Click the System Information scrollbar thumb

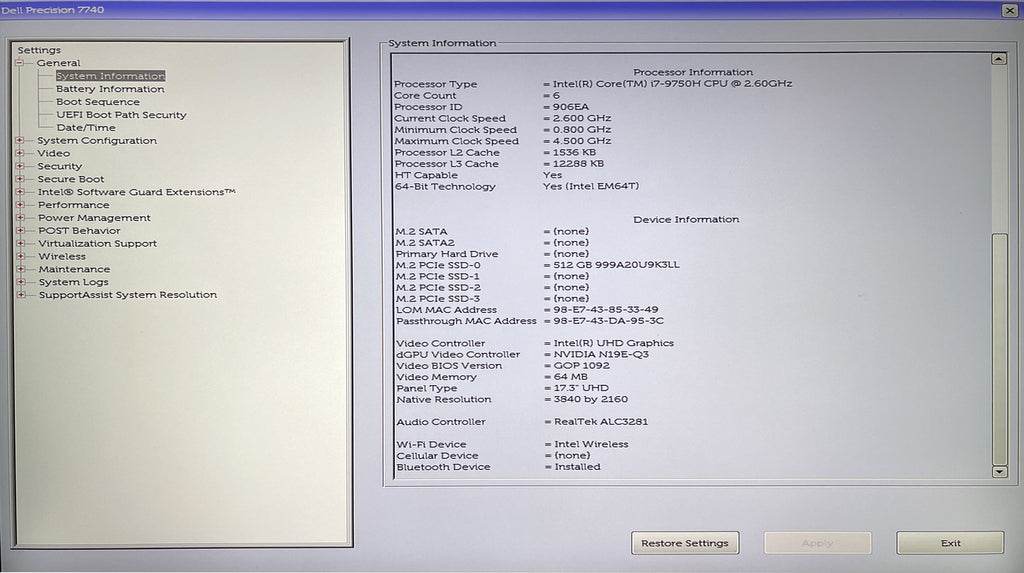coord(999,349)
